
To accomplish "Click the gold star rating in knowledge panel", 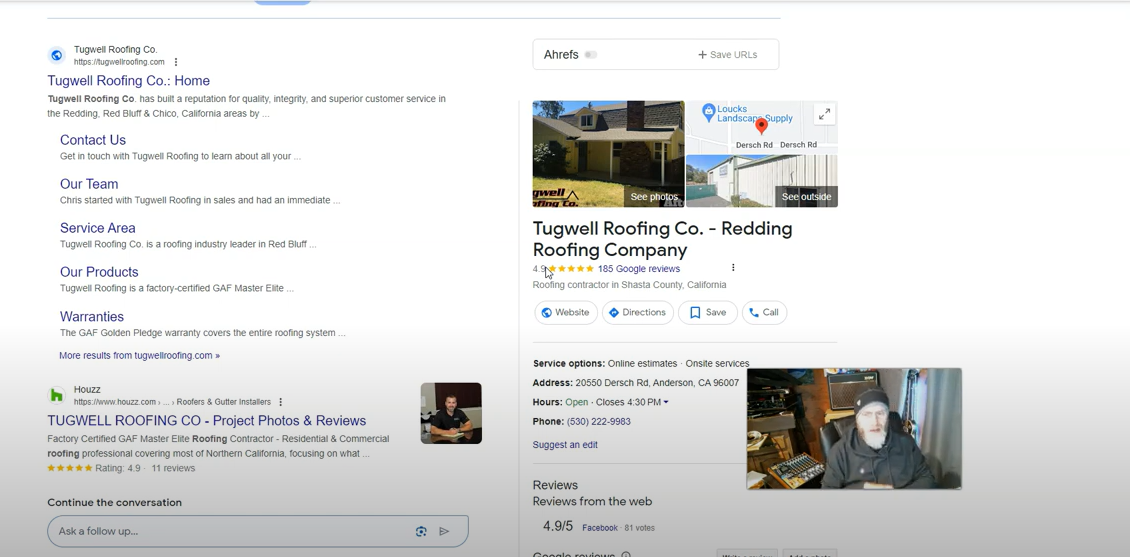I will click(571, 269).
